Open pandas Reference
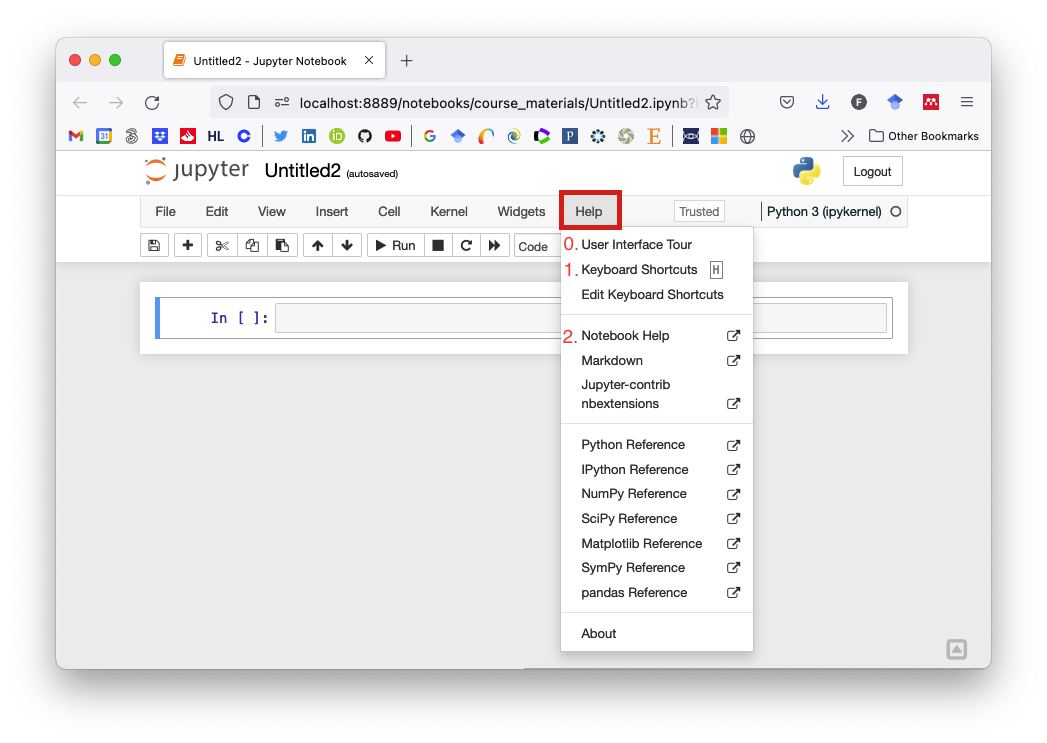This screenshot has height=743, width=1047. click(657, 593)
